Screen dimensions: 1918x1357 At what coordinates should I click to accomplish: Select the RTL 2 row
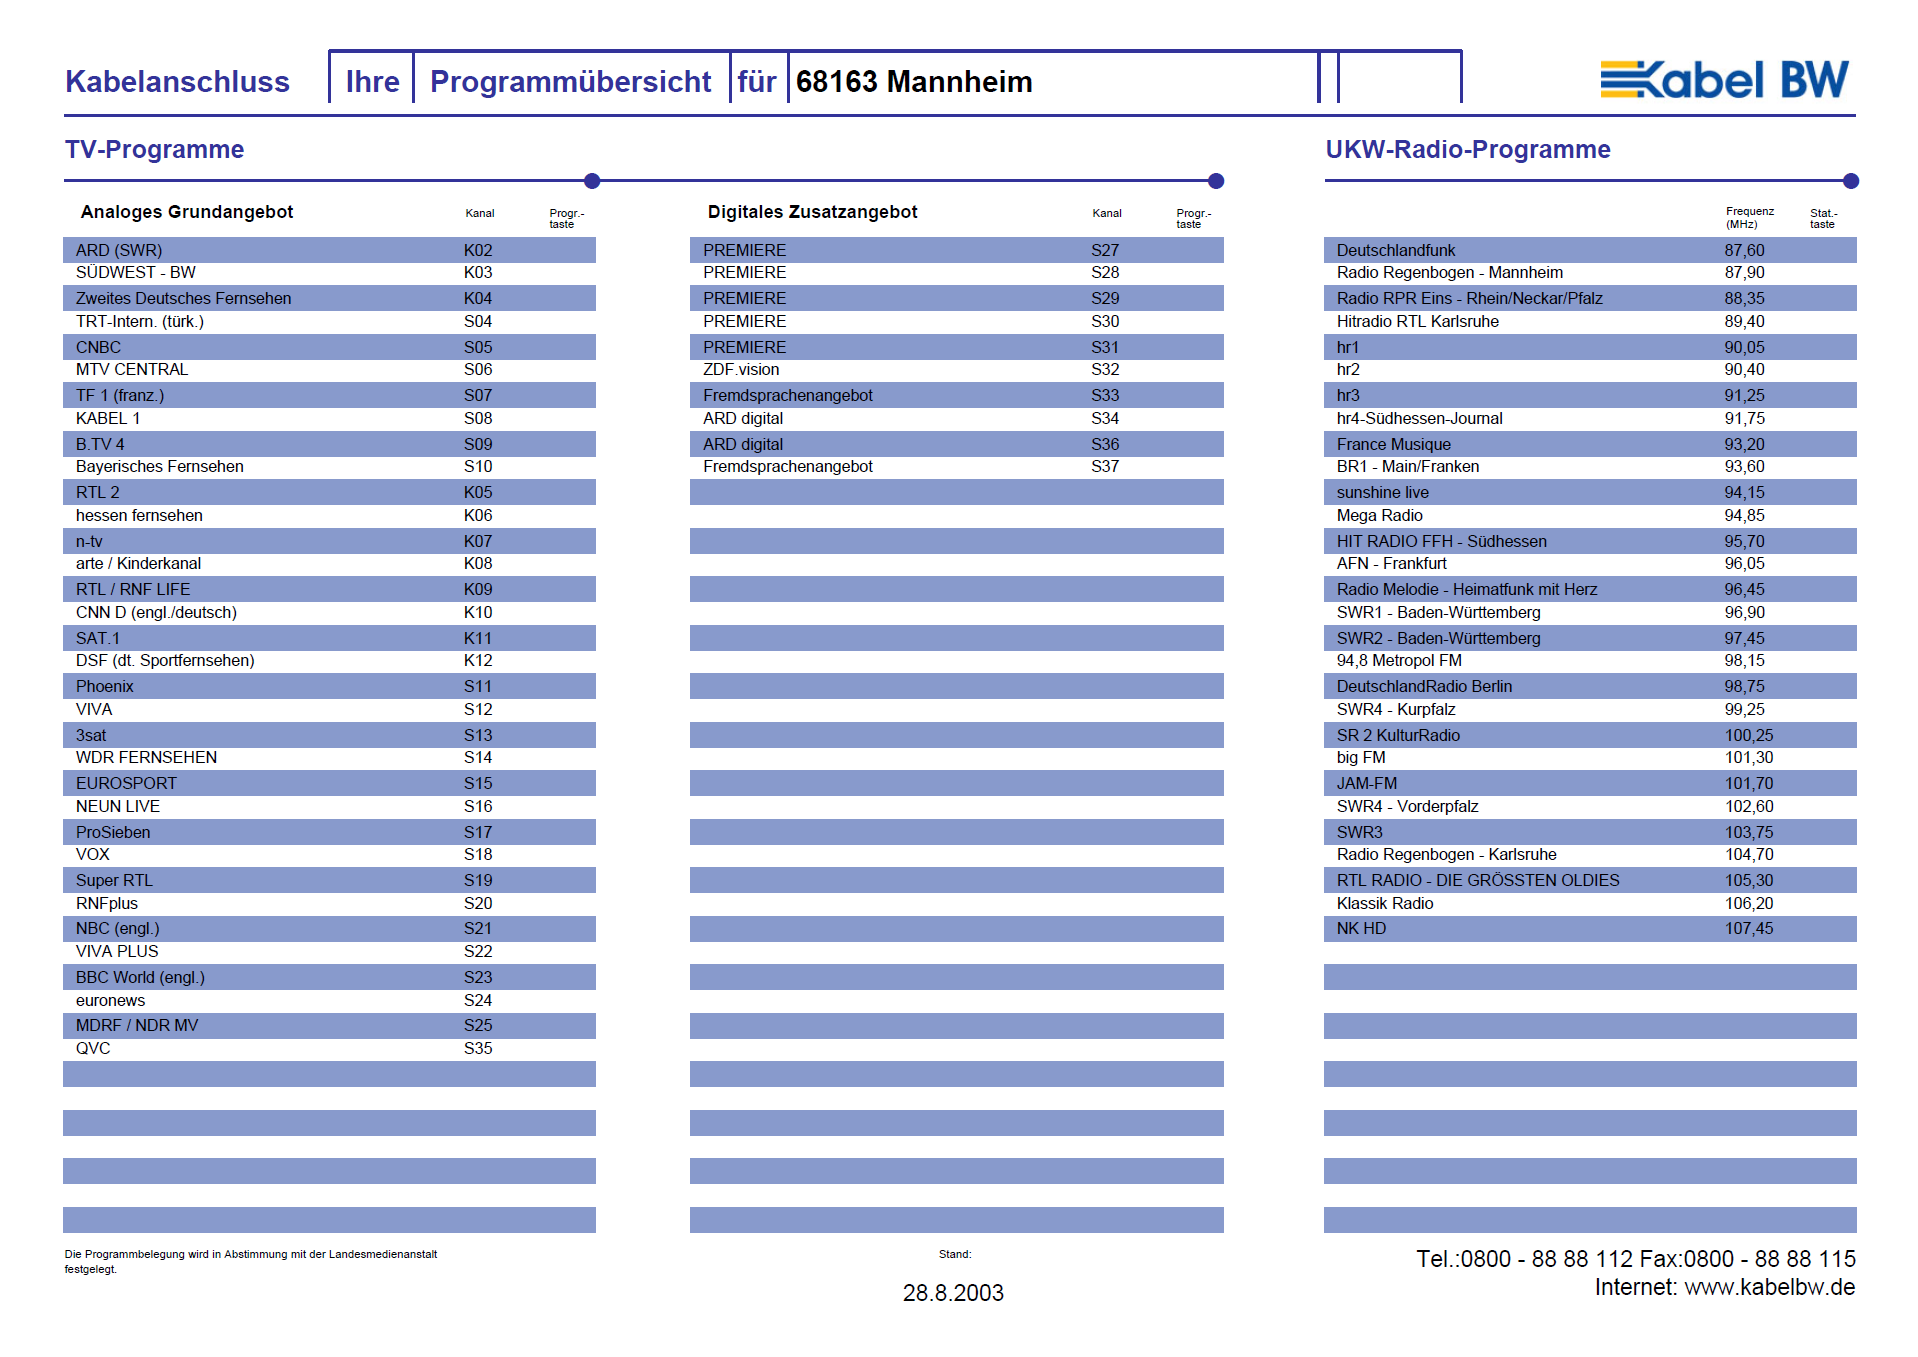[329, 492]
